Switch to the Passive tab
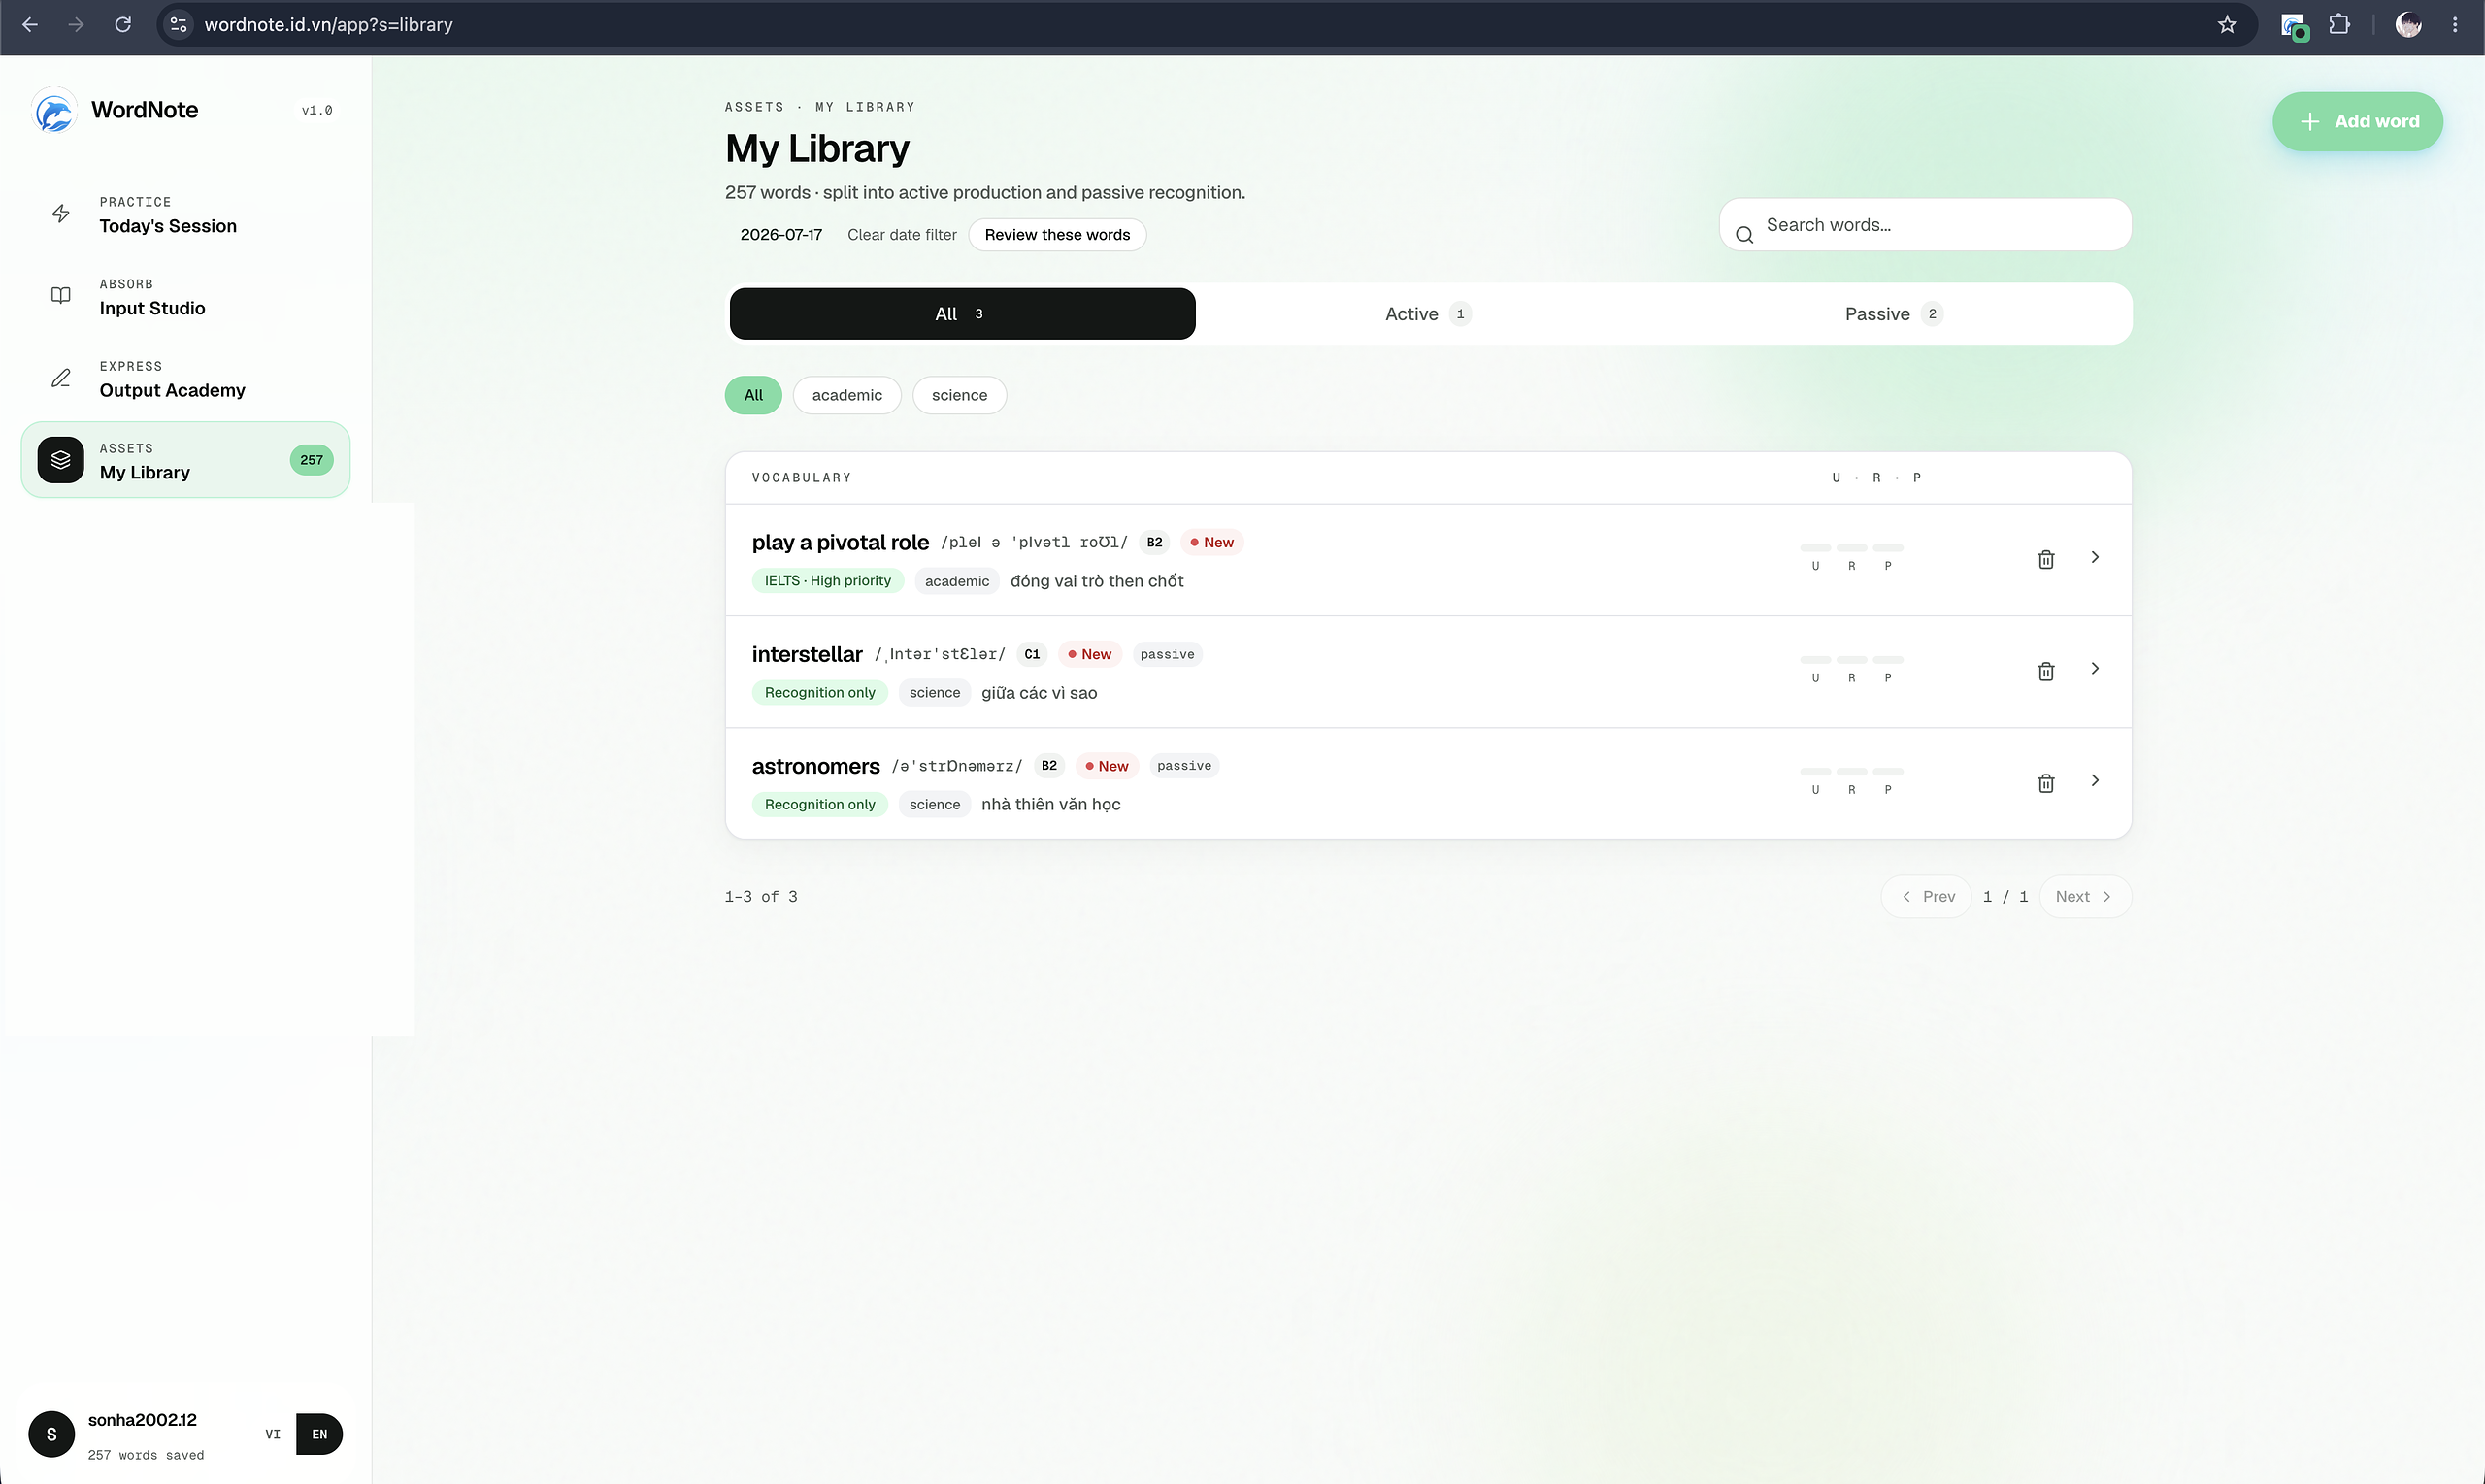The image size is (2485, 1484). tap(1893, 314)
